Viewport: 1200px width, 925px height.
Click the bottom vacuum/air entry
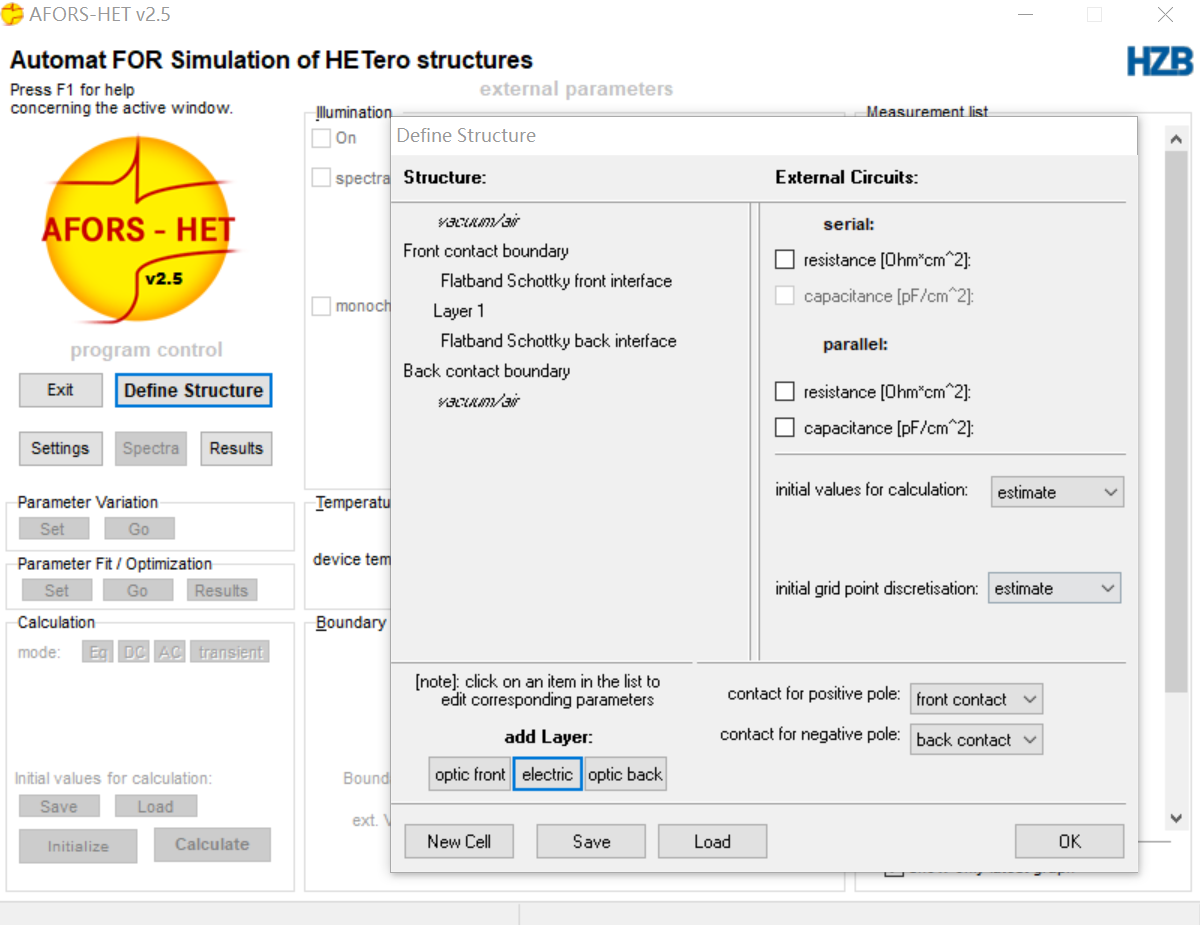(x=478, y=401)
